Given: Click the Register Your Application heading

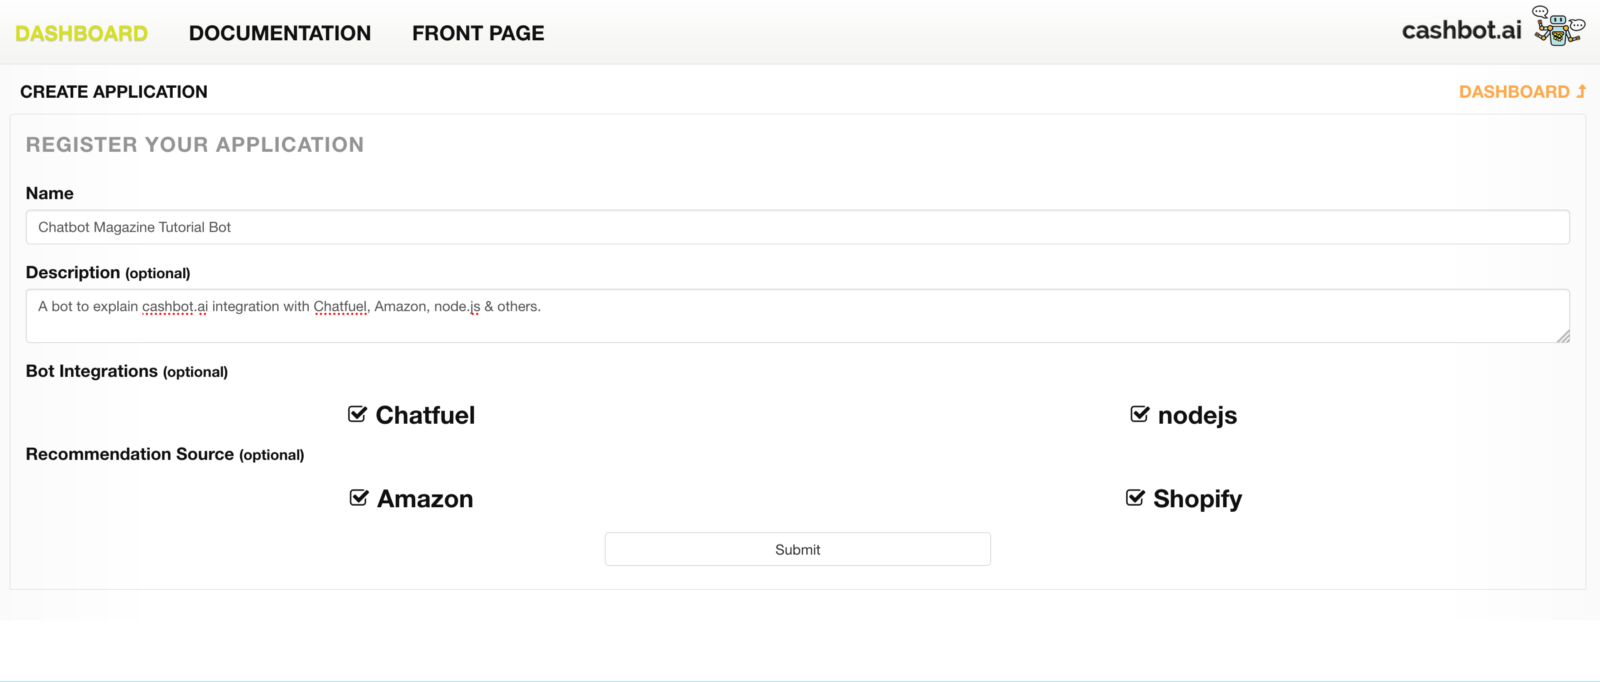Looking at the screenshot, I should (195, 145).
